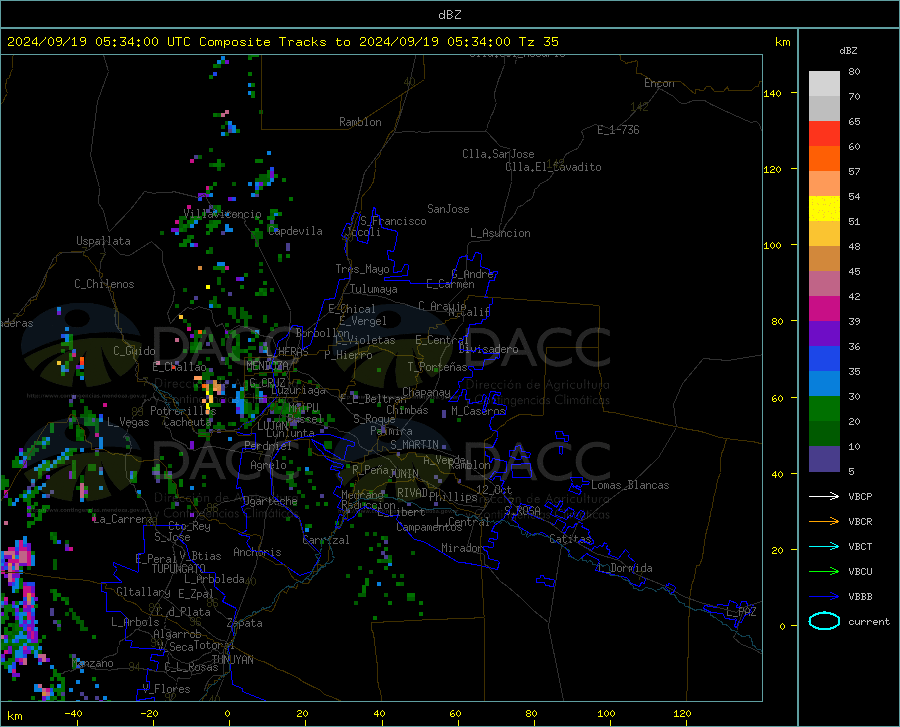900x727 pixels.
Task: Click the Perdriel label
Action: [x=267, y=446]
